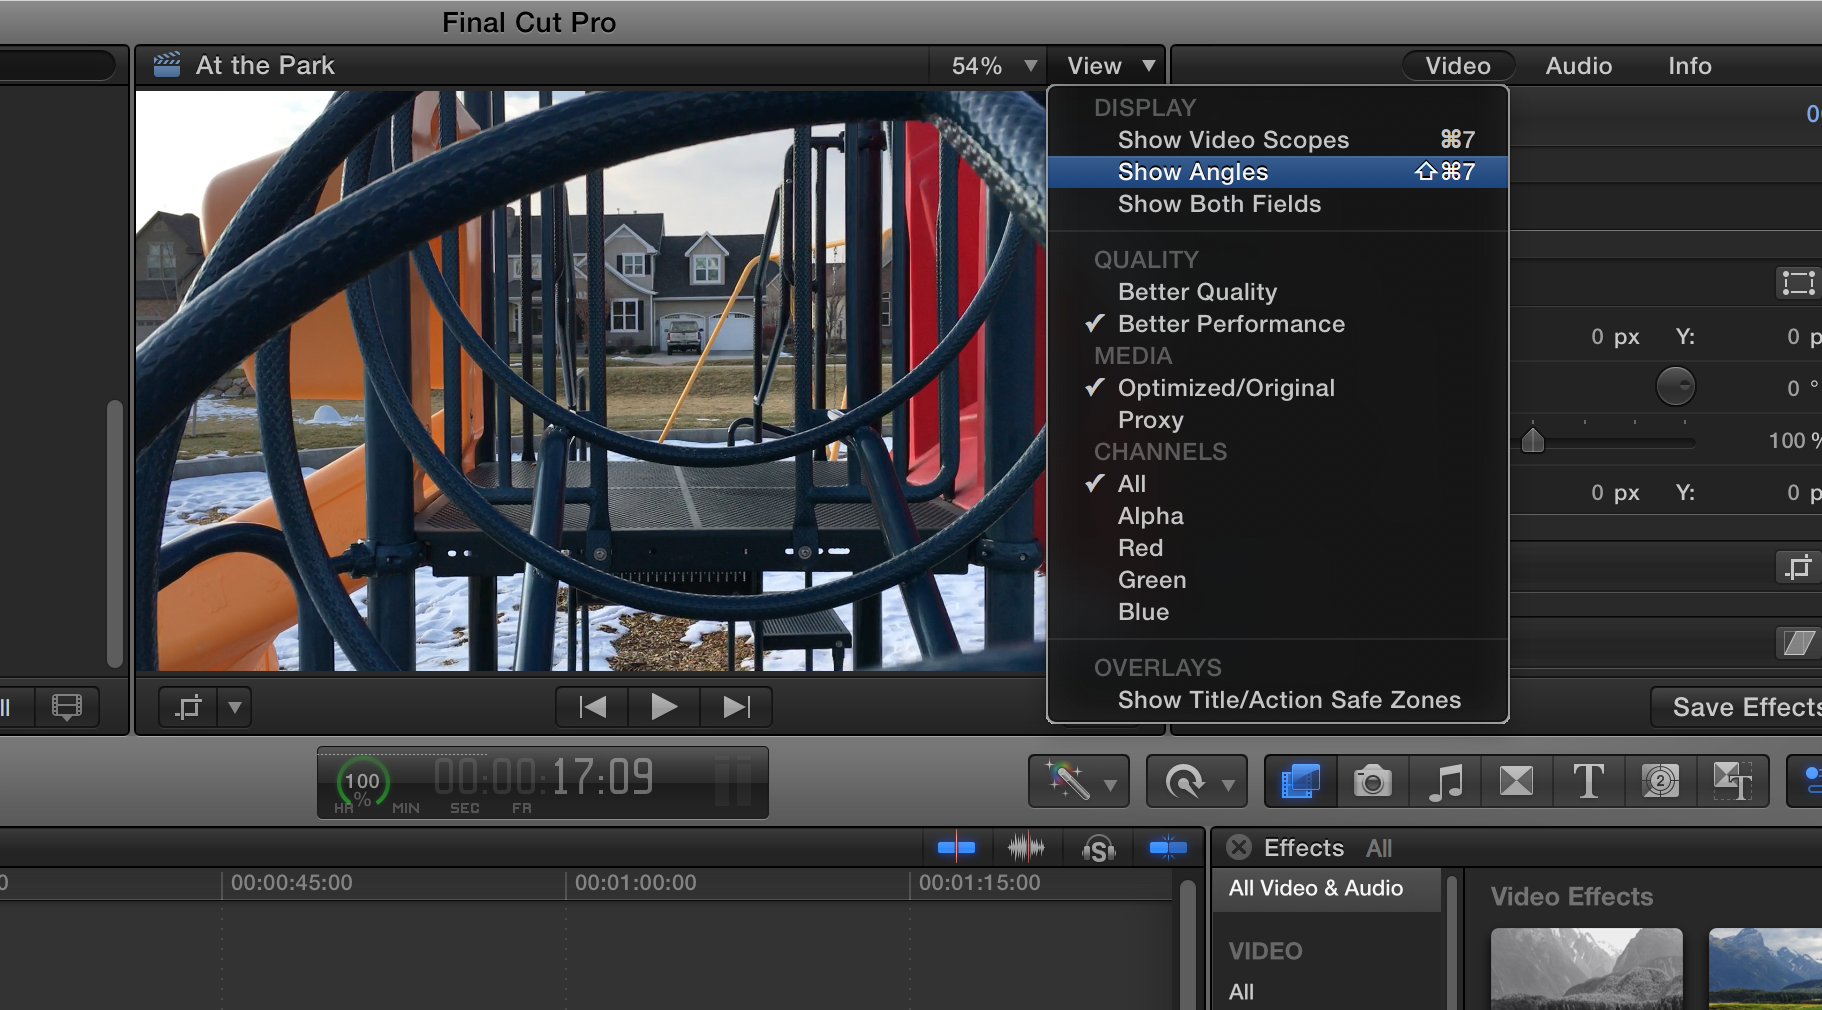Toggle the Effects browser icon

point(1300,781)
